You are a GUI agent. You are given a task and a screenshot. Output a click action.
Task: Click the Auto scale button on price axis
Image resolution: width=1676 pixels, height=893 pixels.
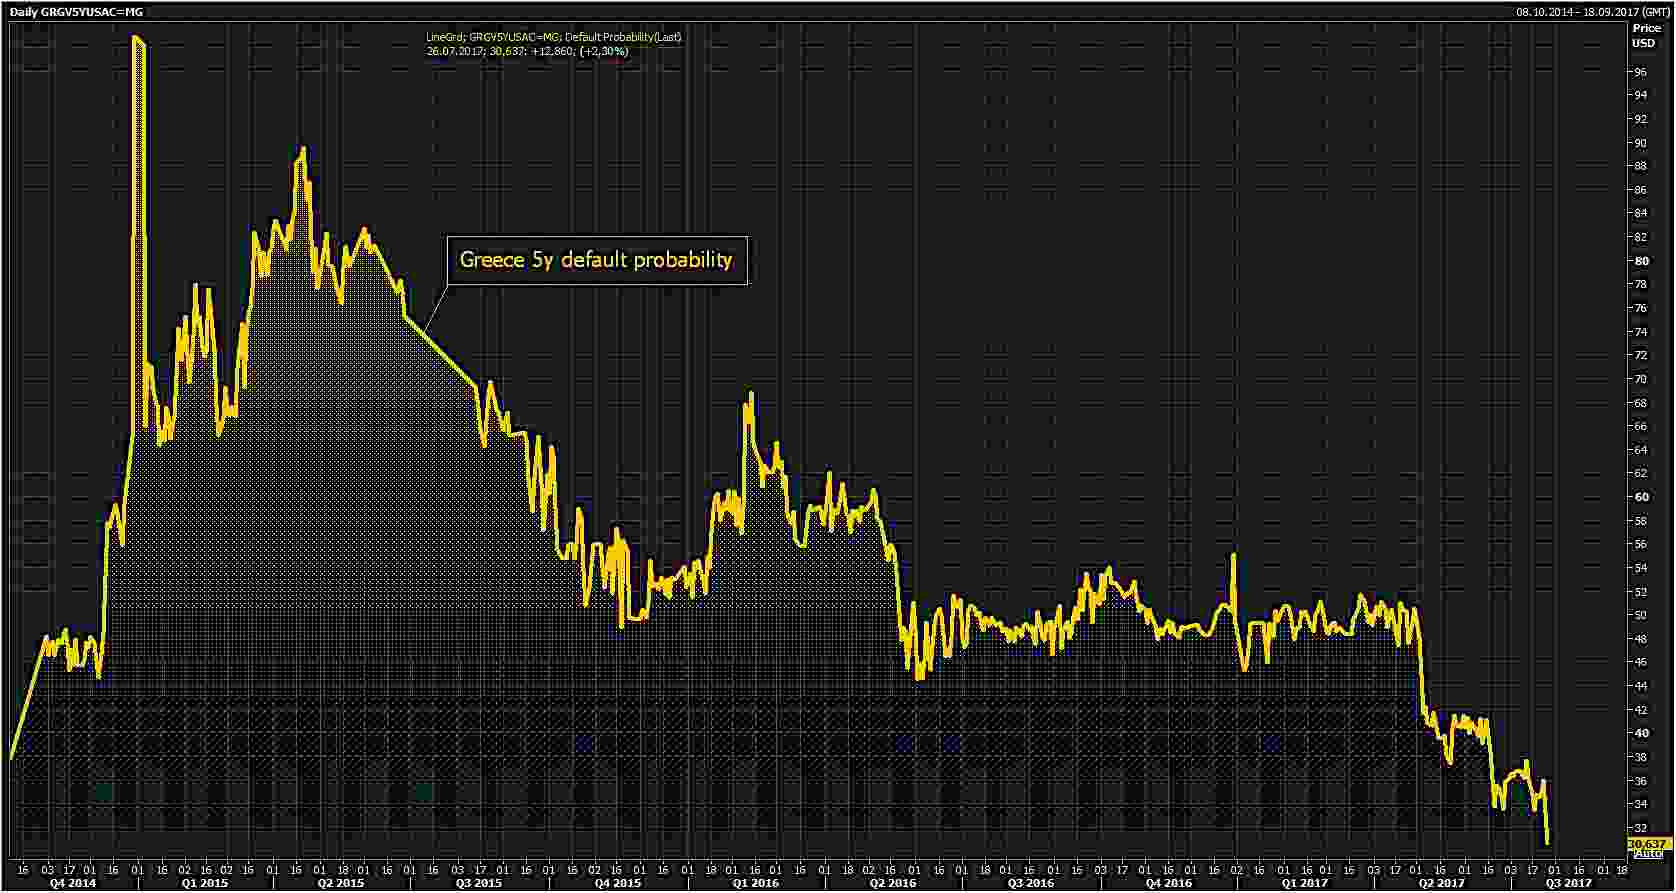tap(1647, 854)
